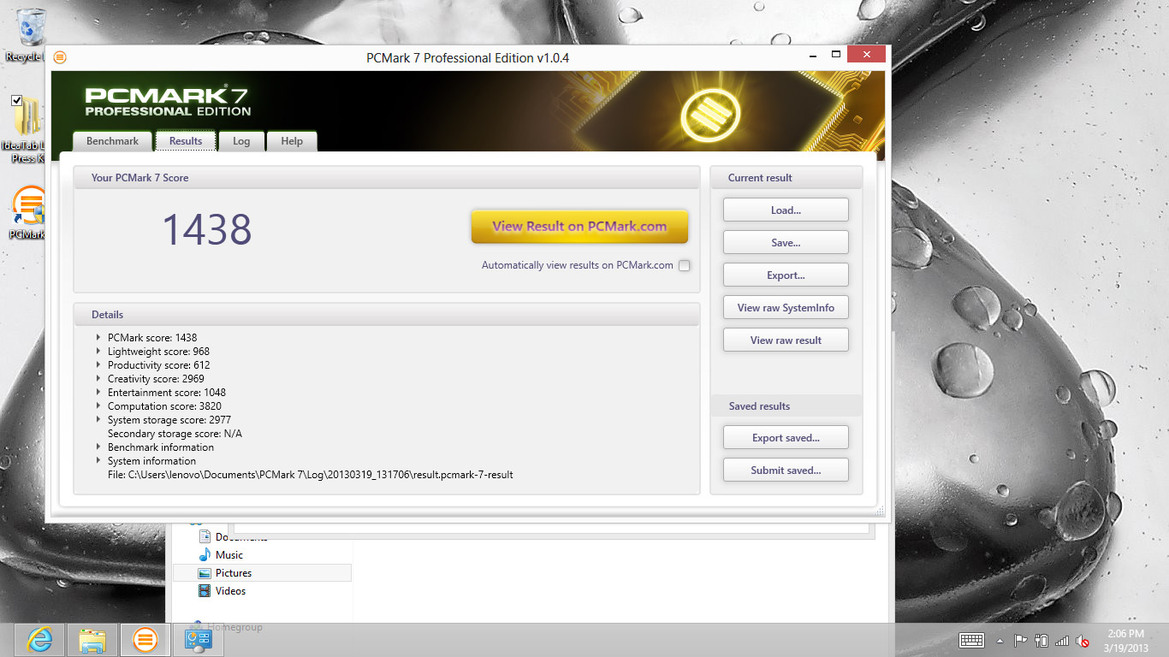Click the Export... button

tap(786, 275)
